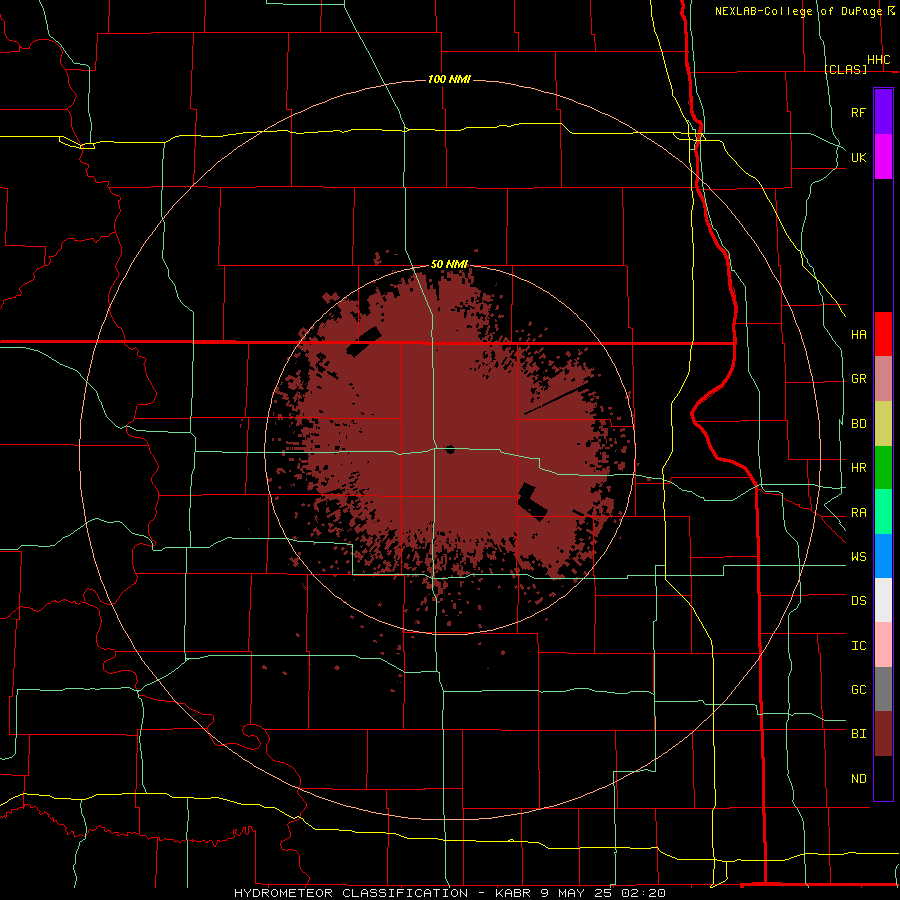
Task: Click the BI legend label
Action: coord(858,734)
